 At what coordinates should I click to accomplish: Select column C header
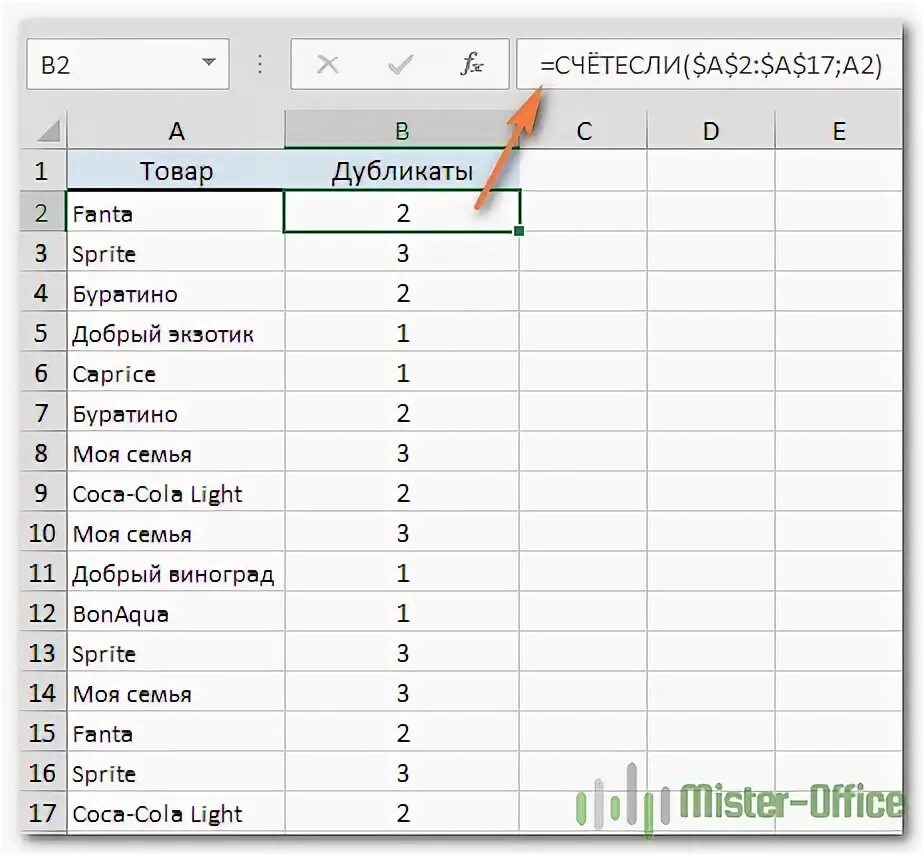coord(583,131)
